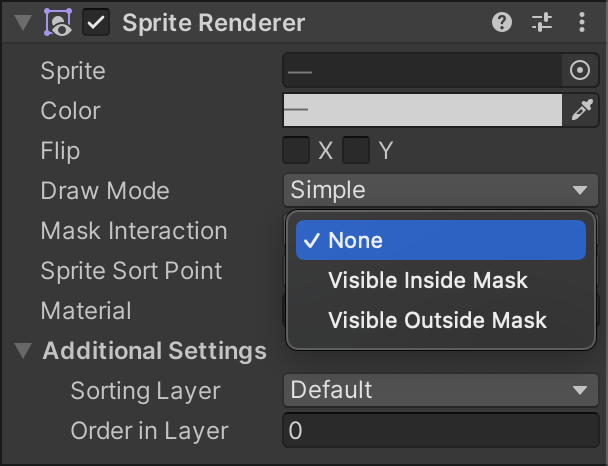Click the Order in Layer label
This screenshot has width=608, height=466.
coord(149,431)
